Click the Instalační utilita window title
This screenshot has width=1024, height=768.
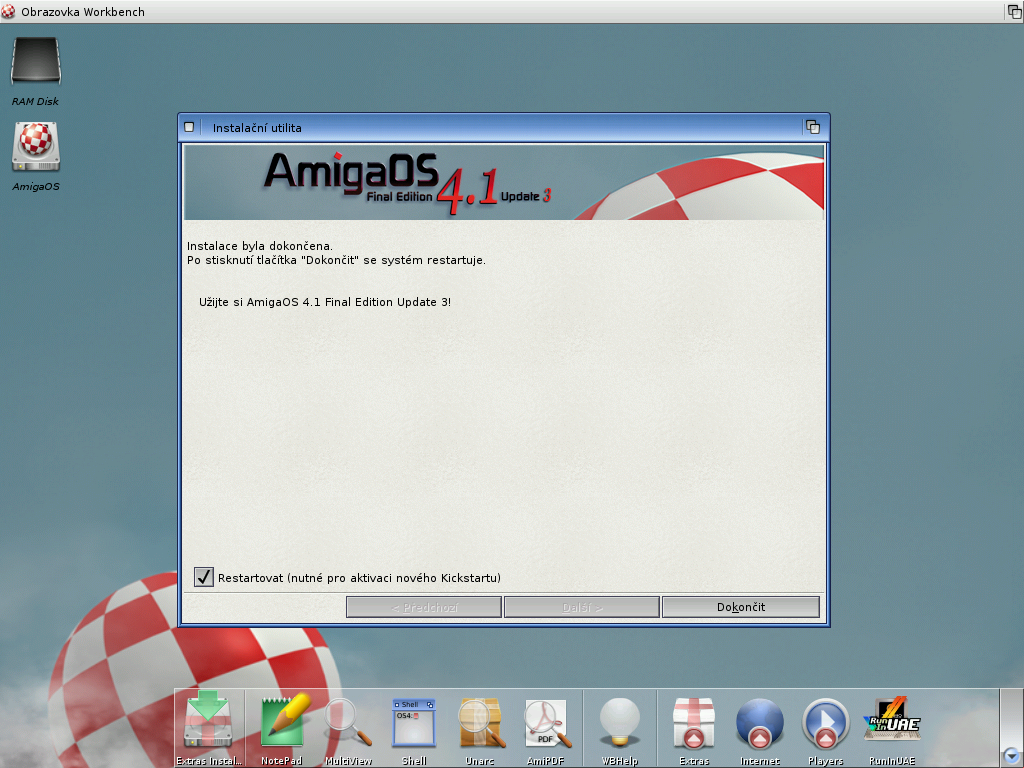[x=257, y=128]
